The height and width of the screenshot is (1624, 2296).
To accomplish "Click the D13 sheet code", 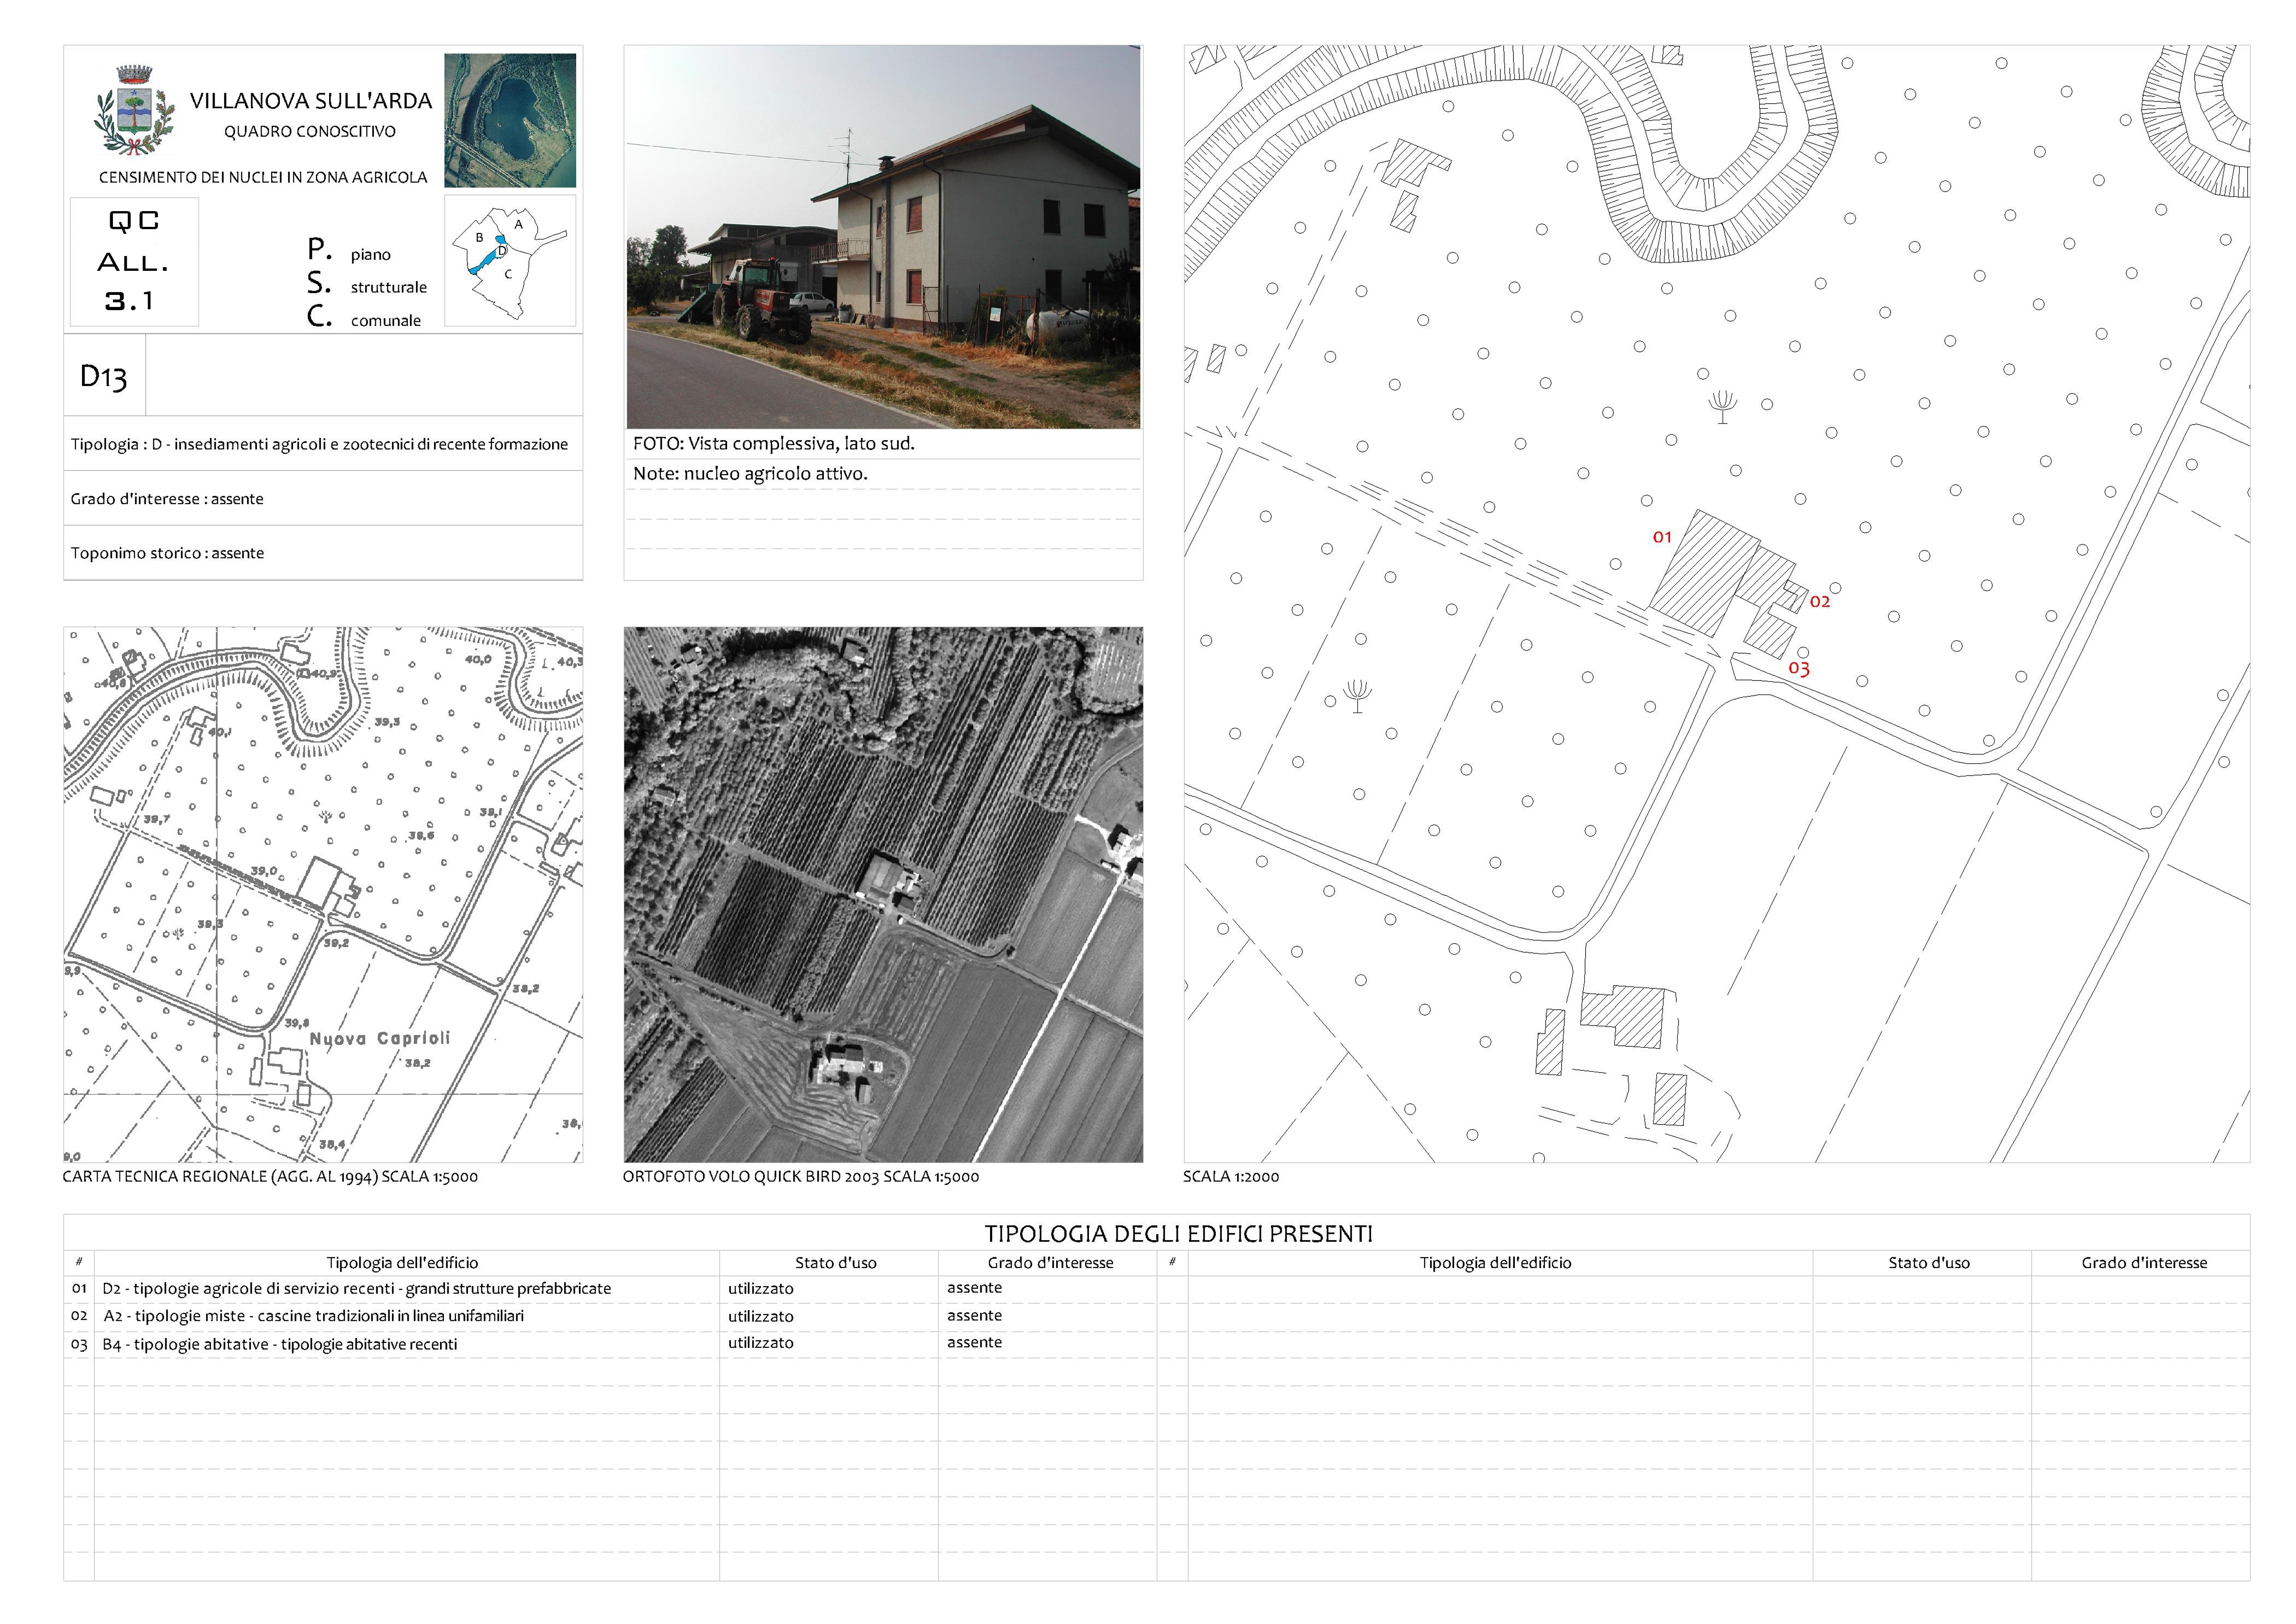I will point(103,376).
